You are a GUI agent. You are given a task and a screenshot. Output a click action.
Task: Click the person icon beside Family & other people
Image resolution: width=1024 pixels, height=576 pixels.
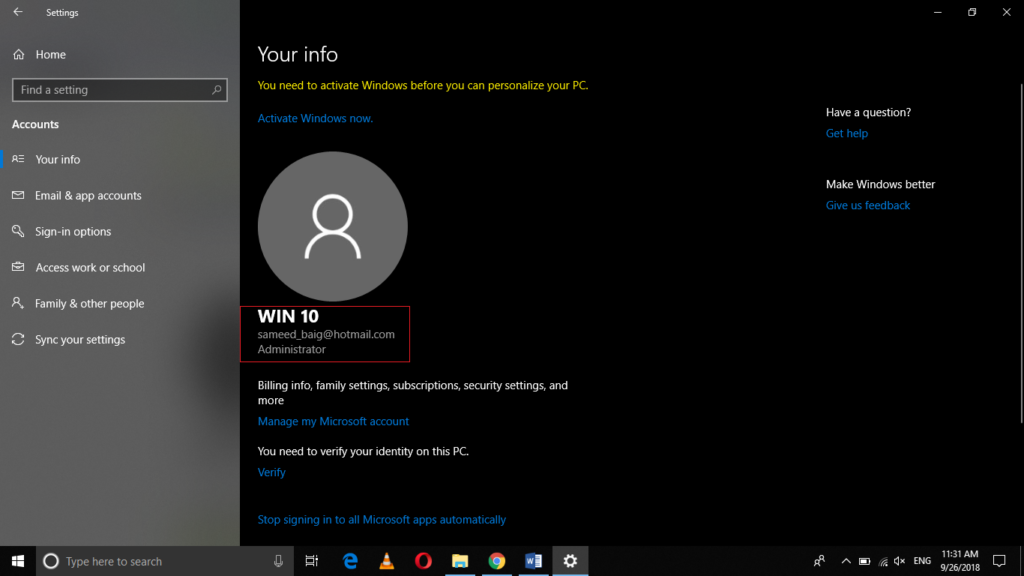(18, 302)
